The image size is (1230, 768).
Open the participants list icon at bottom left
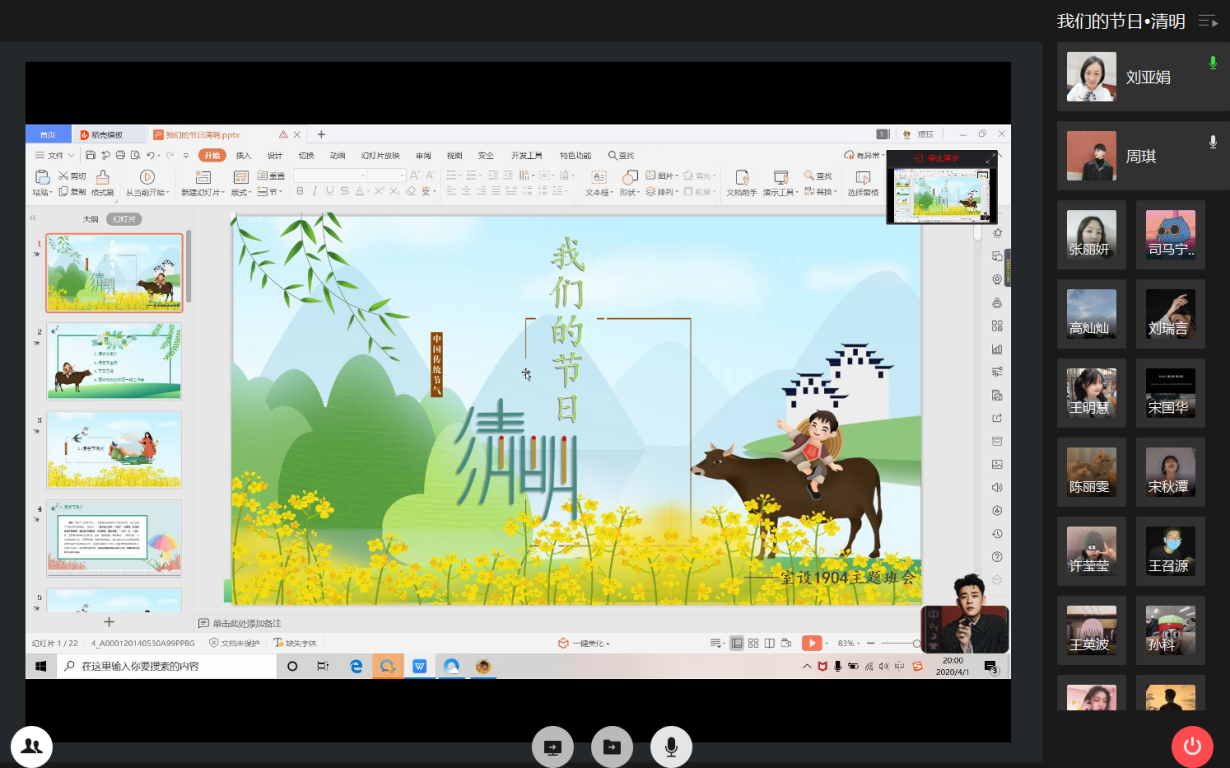pos(32,746)
